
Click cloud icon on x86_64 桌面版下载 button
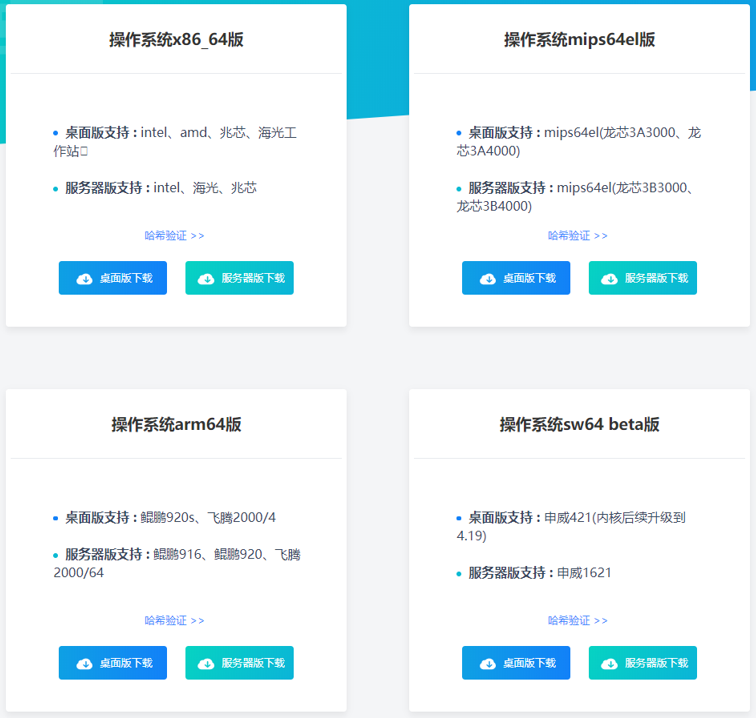[x=85, y=278]
